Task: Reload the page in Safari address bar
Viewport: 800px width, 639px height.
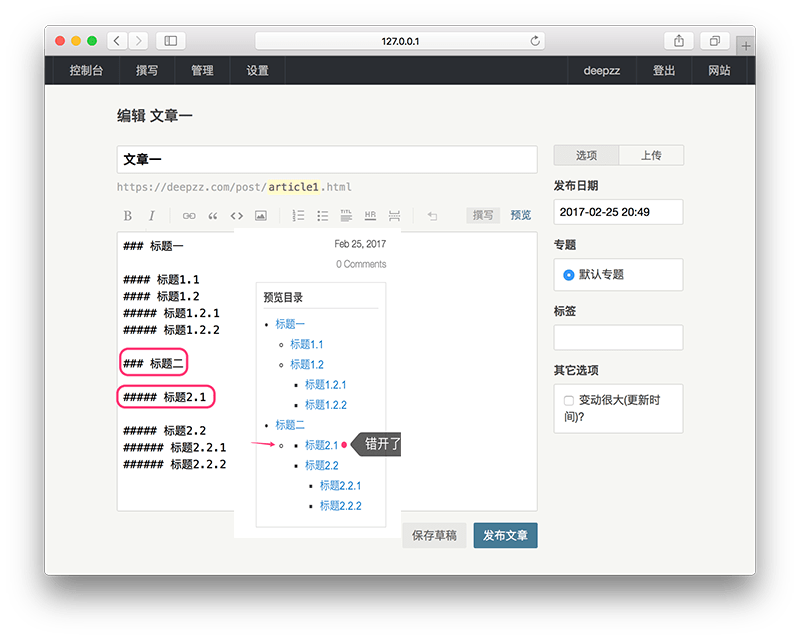Action: coord(535,41)
